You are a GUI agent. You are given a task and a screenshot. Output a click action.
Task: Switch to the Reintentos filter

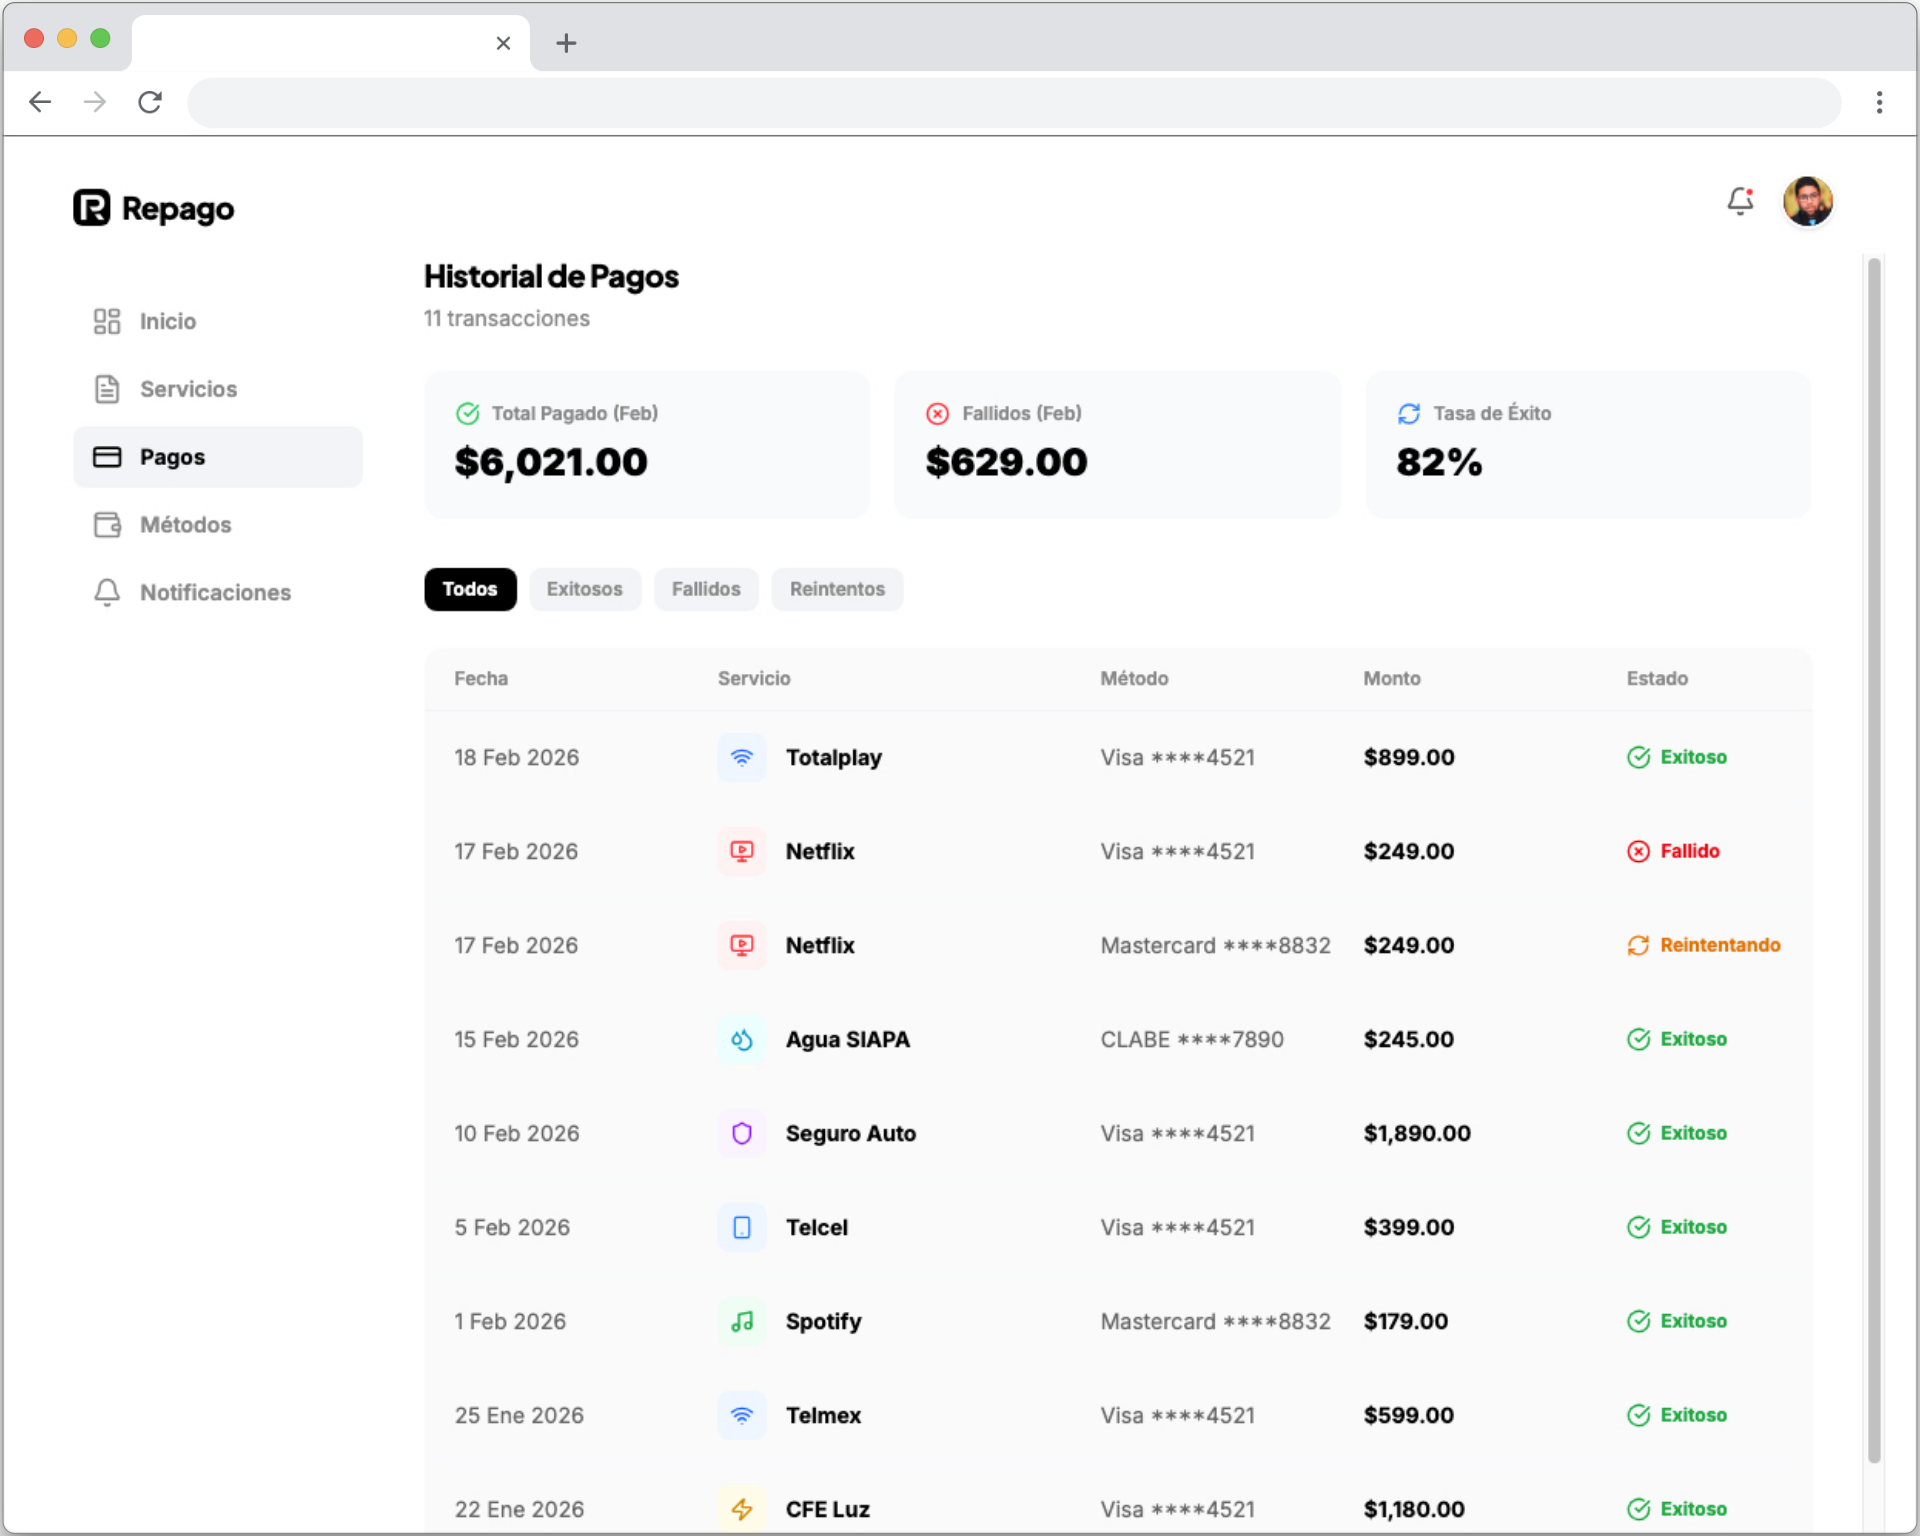point(837,589)
